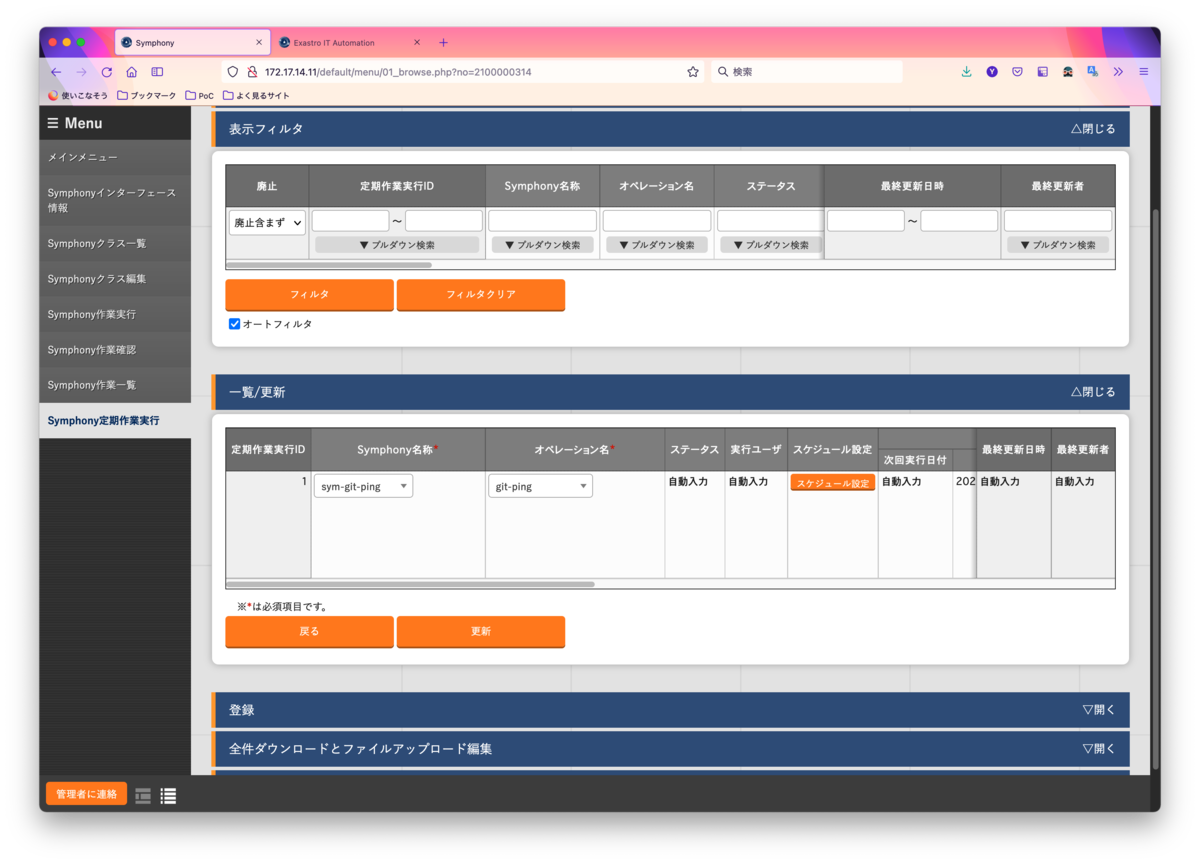This screenshot has height=864, width=1200.
Task: Expand 全件ダウンロードとファイルアップロード編集 section
Action: (x=1098, y=748)
